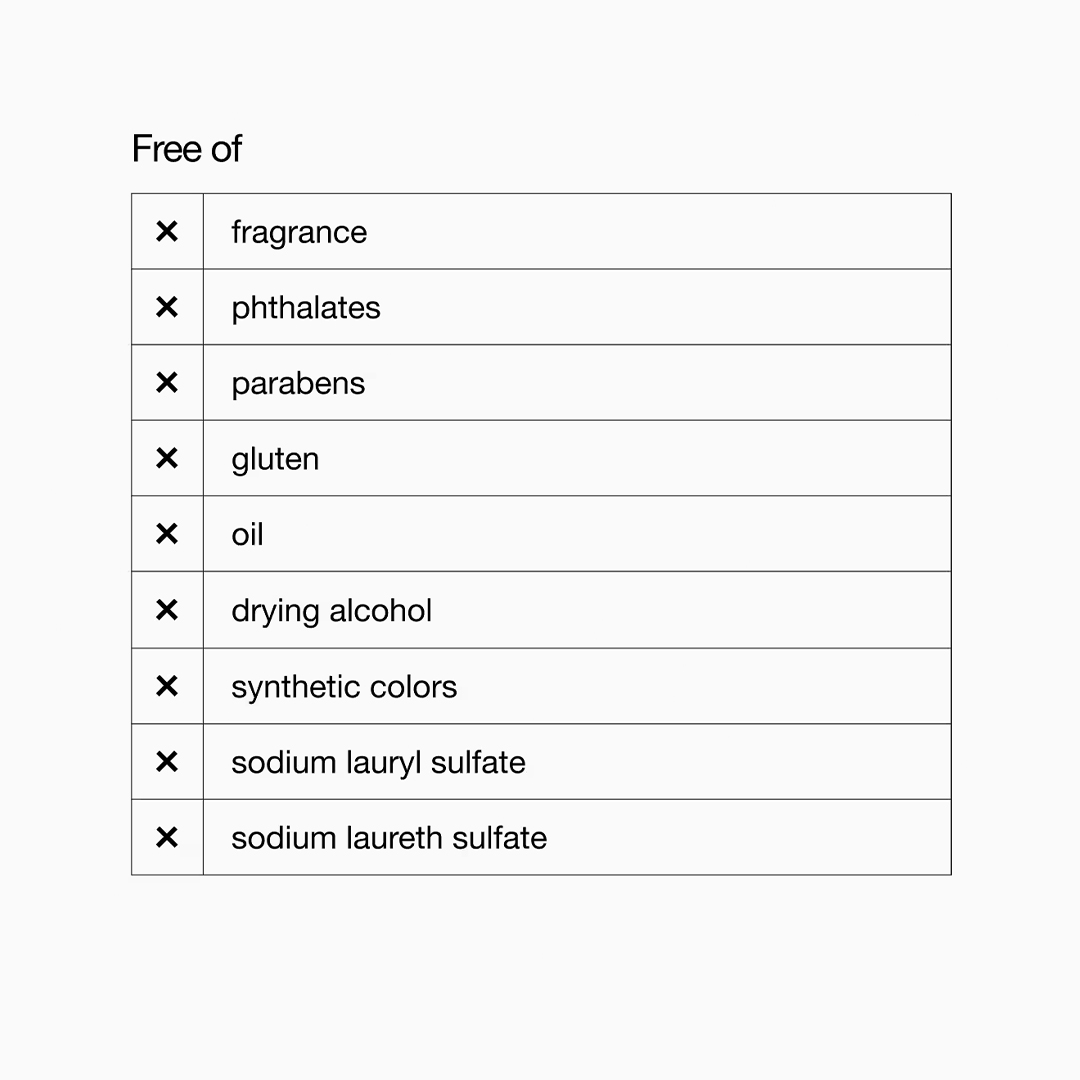Click the X icon beside drying alcohol
The image size is (1080, 1080).
point(167,610)
